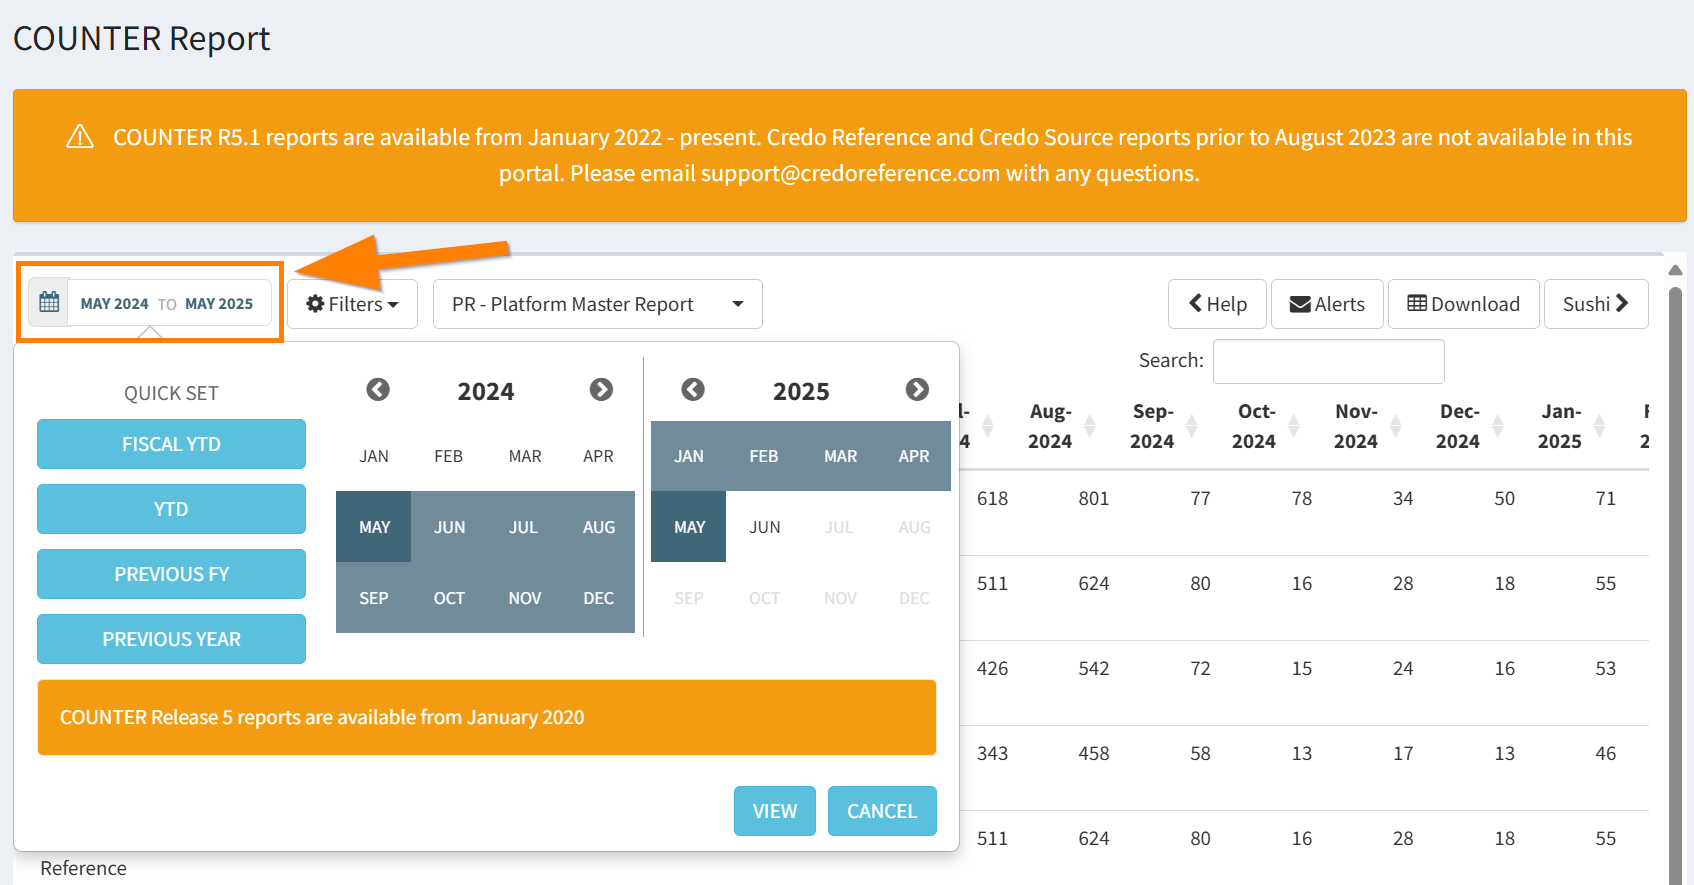Click the 72 value under Sep-2024

coord(1200,668)
